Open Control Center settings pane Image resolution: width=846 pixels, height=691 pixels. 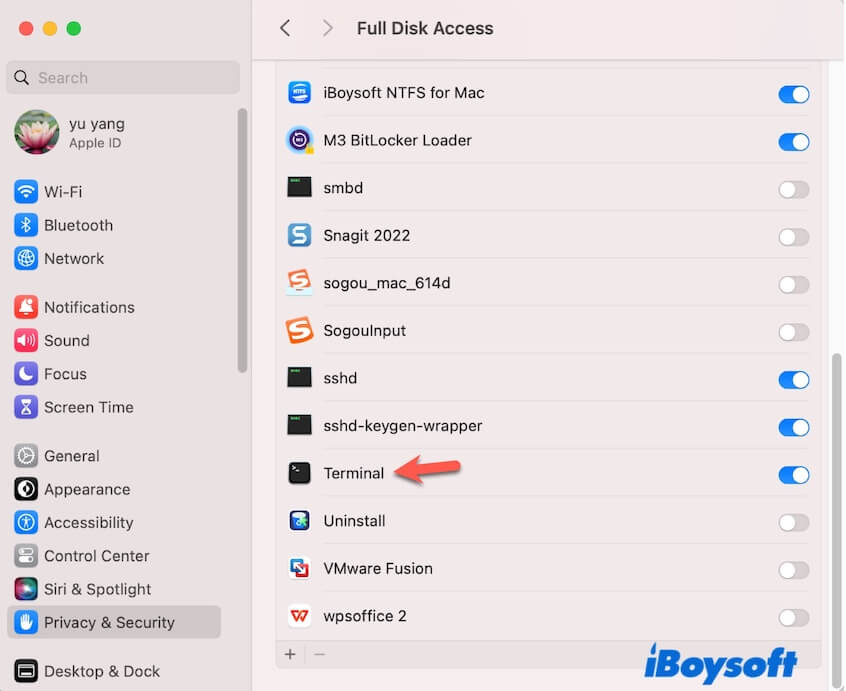pos(96,556)
